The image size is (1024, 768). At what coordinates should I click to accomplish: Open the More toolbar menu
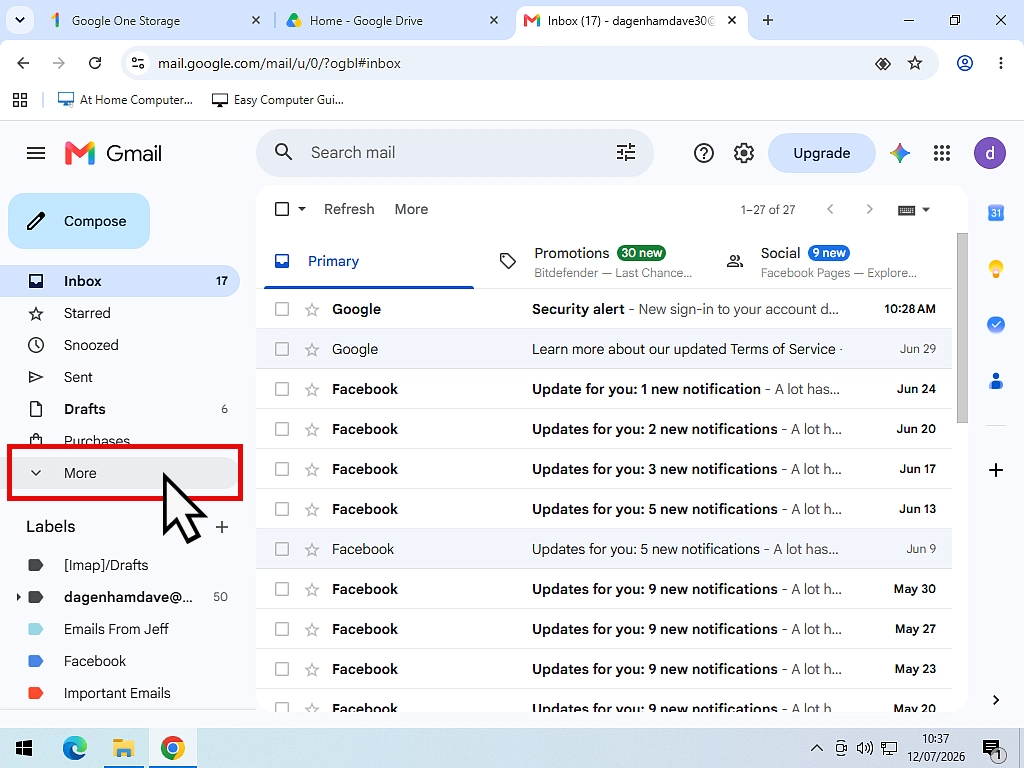click(x=411, y=209)
